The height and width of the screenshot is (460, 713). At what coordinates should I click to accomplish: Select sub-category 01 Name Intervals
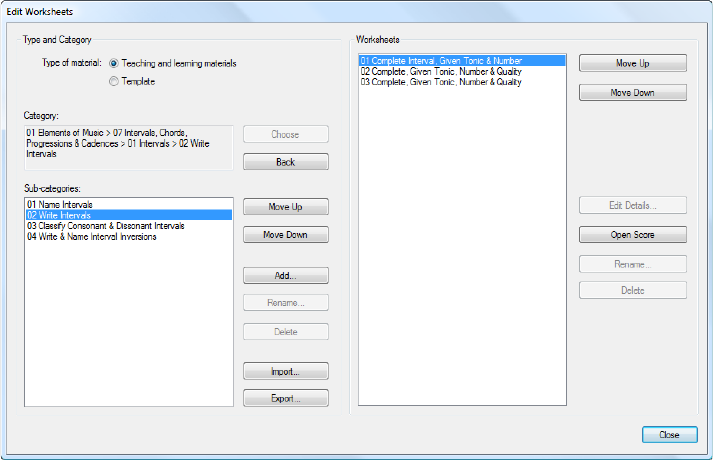129,205
